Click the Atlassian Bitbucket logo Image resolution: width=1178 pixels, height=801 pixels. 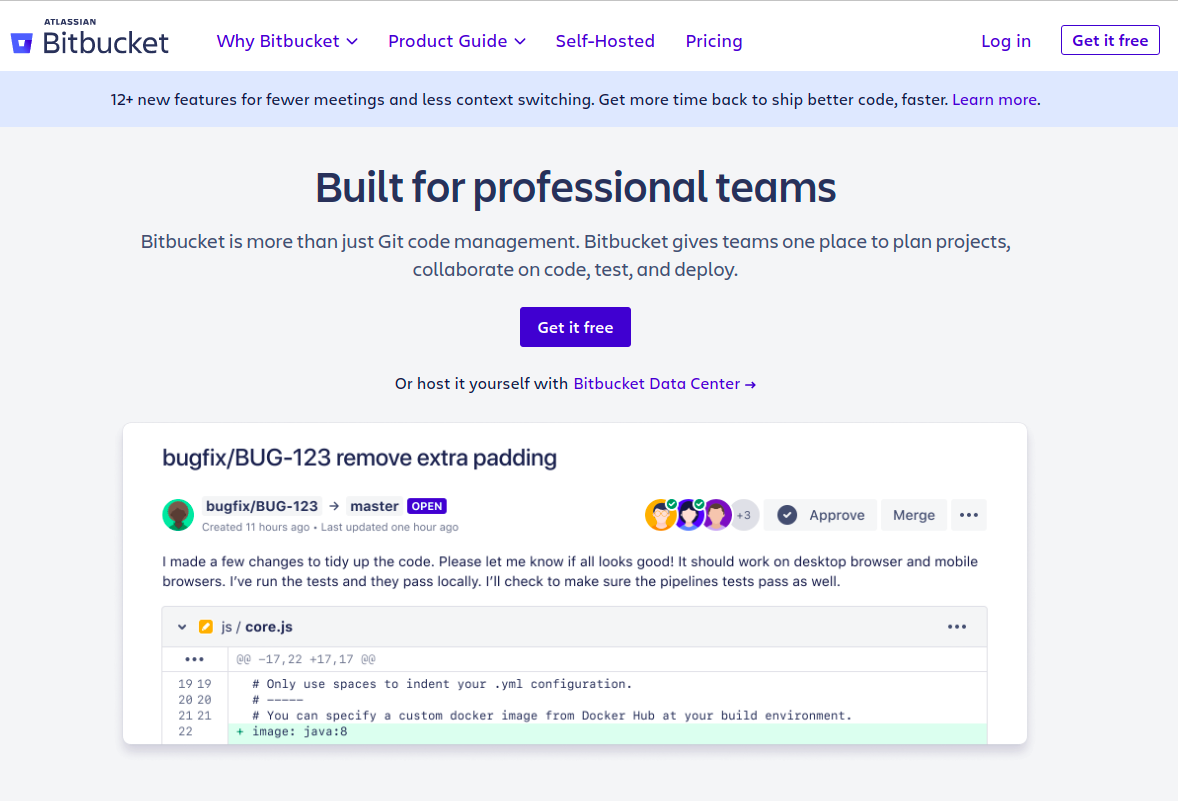pyautogui.click(x=89, y=39)
